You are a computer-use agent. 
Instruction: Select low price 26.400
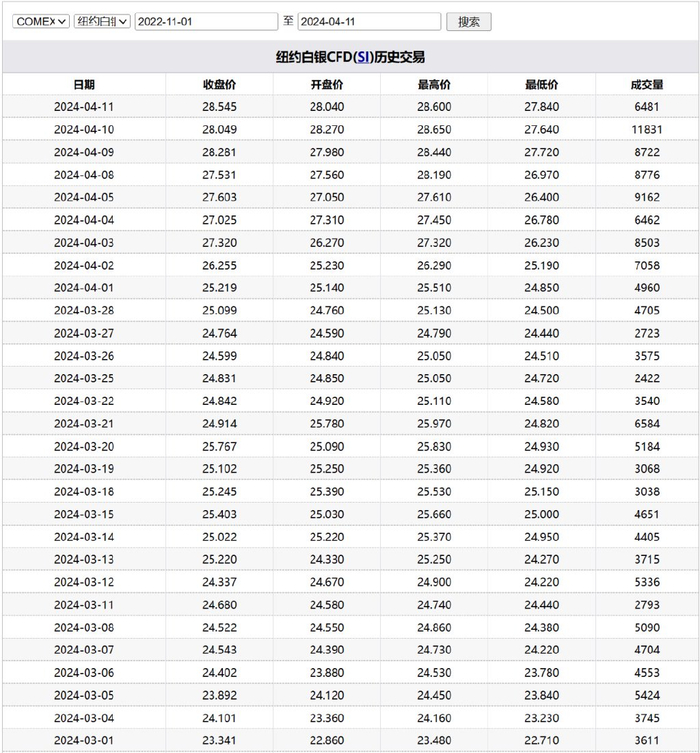pos(542,197)
